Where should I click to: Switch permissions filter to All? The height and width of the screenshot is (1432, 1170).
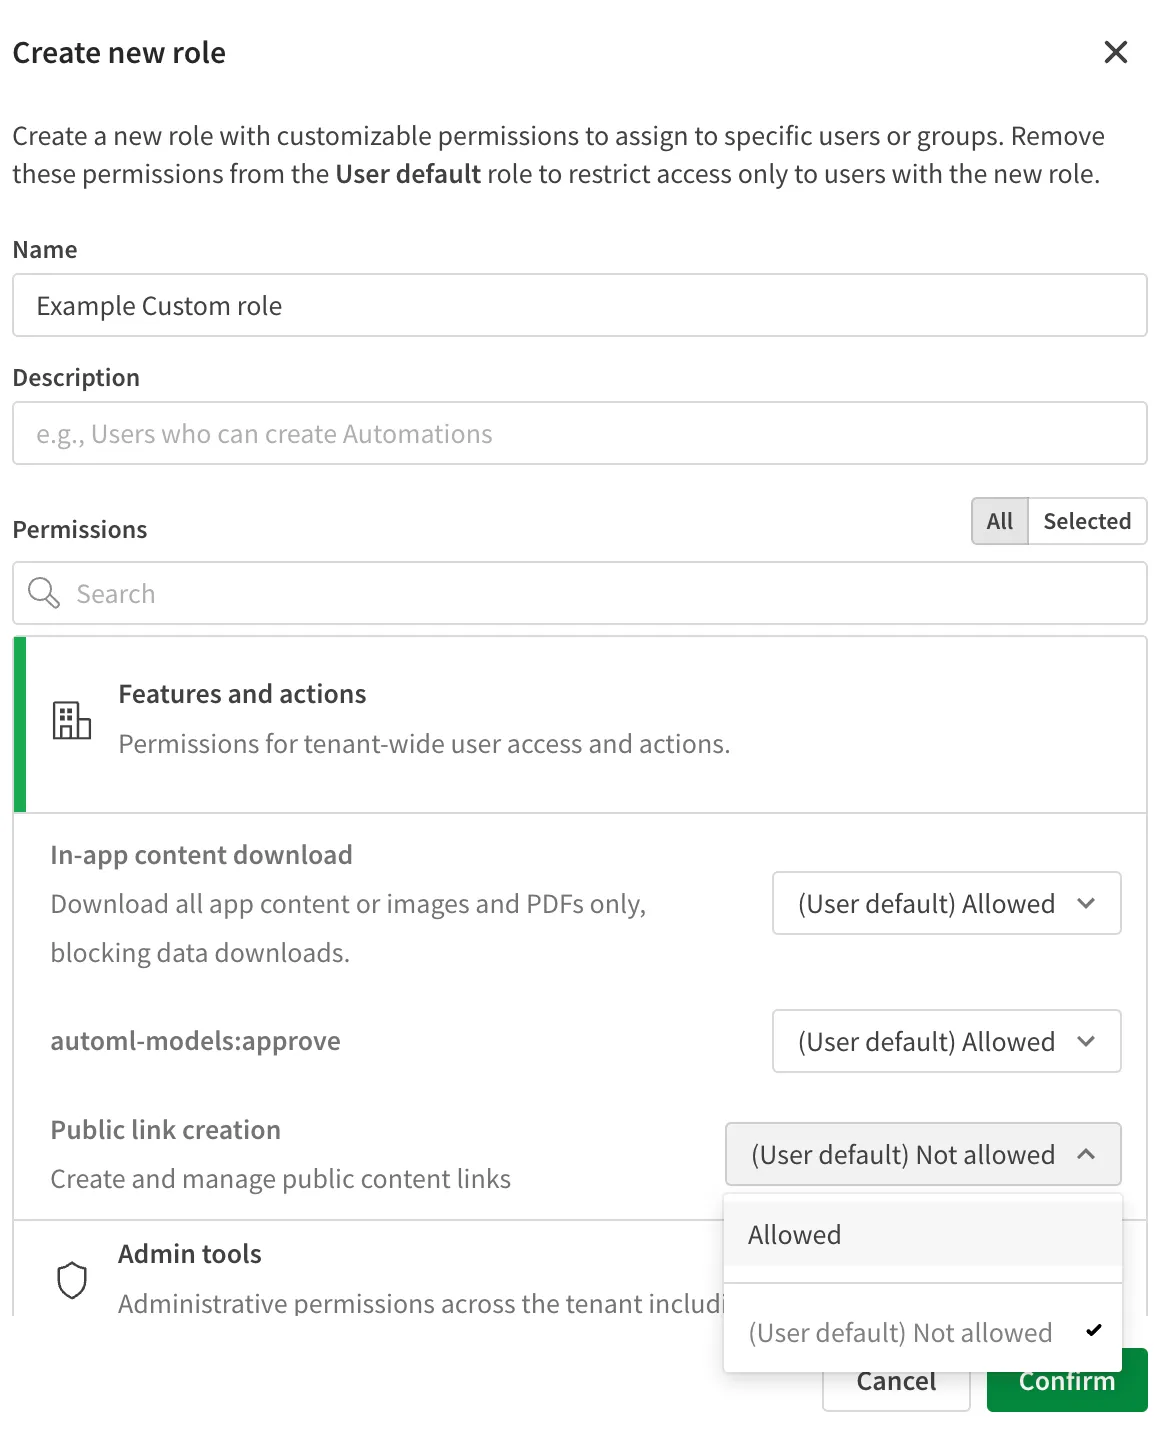coord(999,521)
